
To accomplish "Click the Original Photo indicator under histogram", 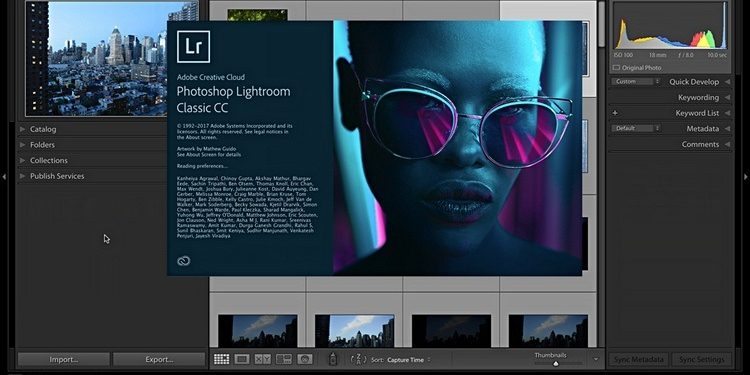I will [x=637, y=67].
